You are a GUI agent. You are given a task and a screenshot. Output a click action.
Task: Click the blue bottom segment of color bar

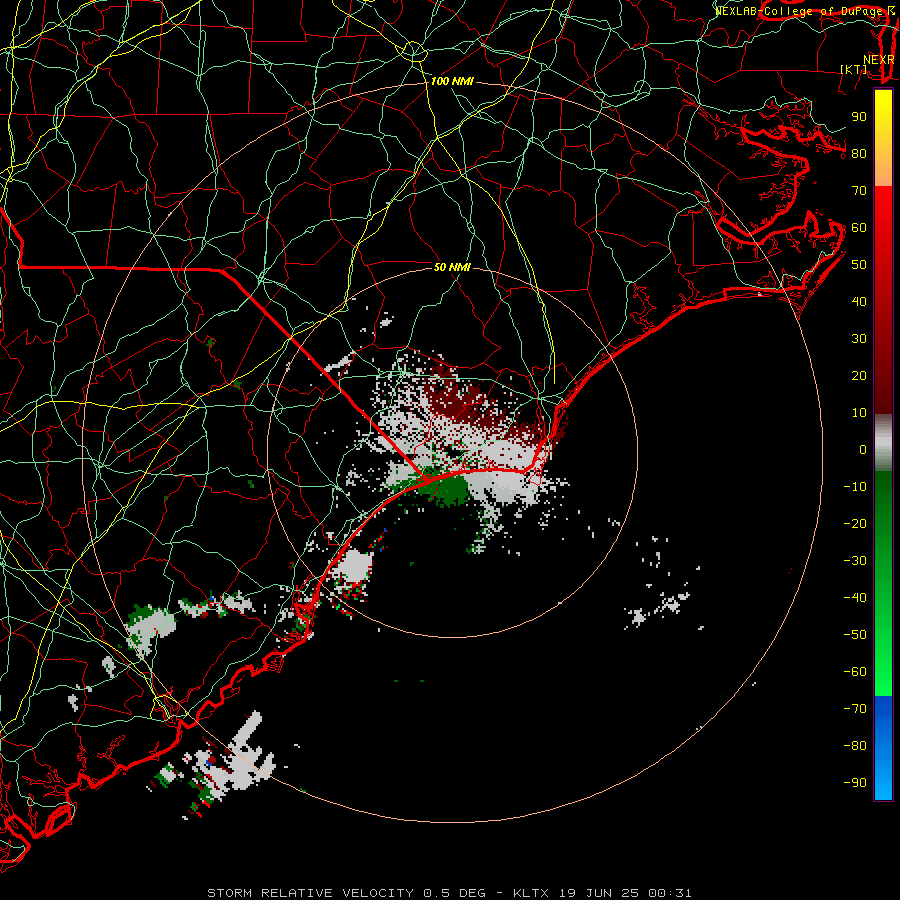(x=883, y=748)
